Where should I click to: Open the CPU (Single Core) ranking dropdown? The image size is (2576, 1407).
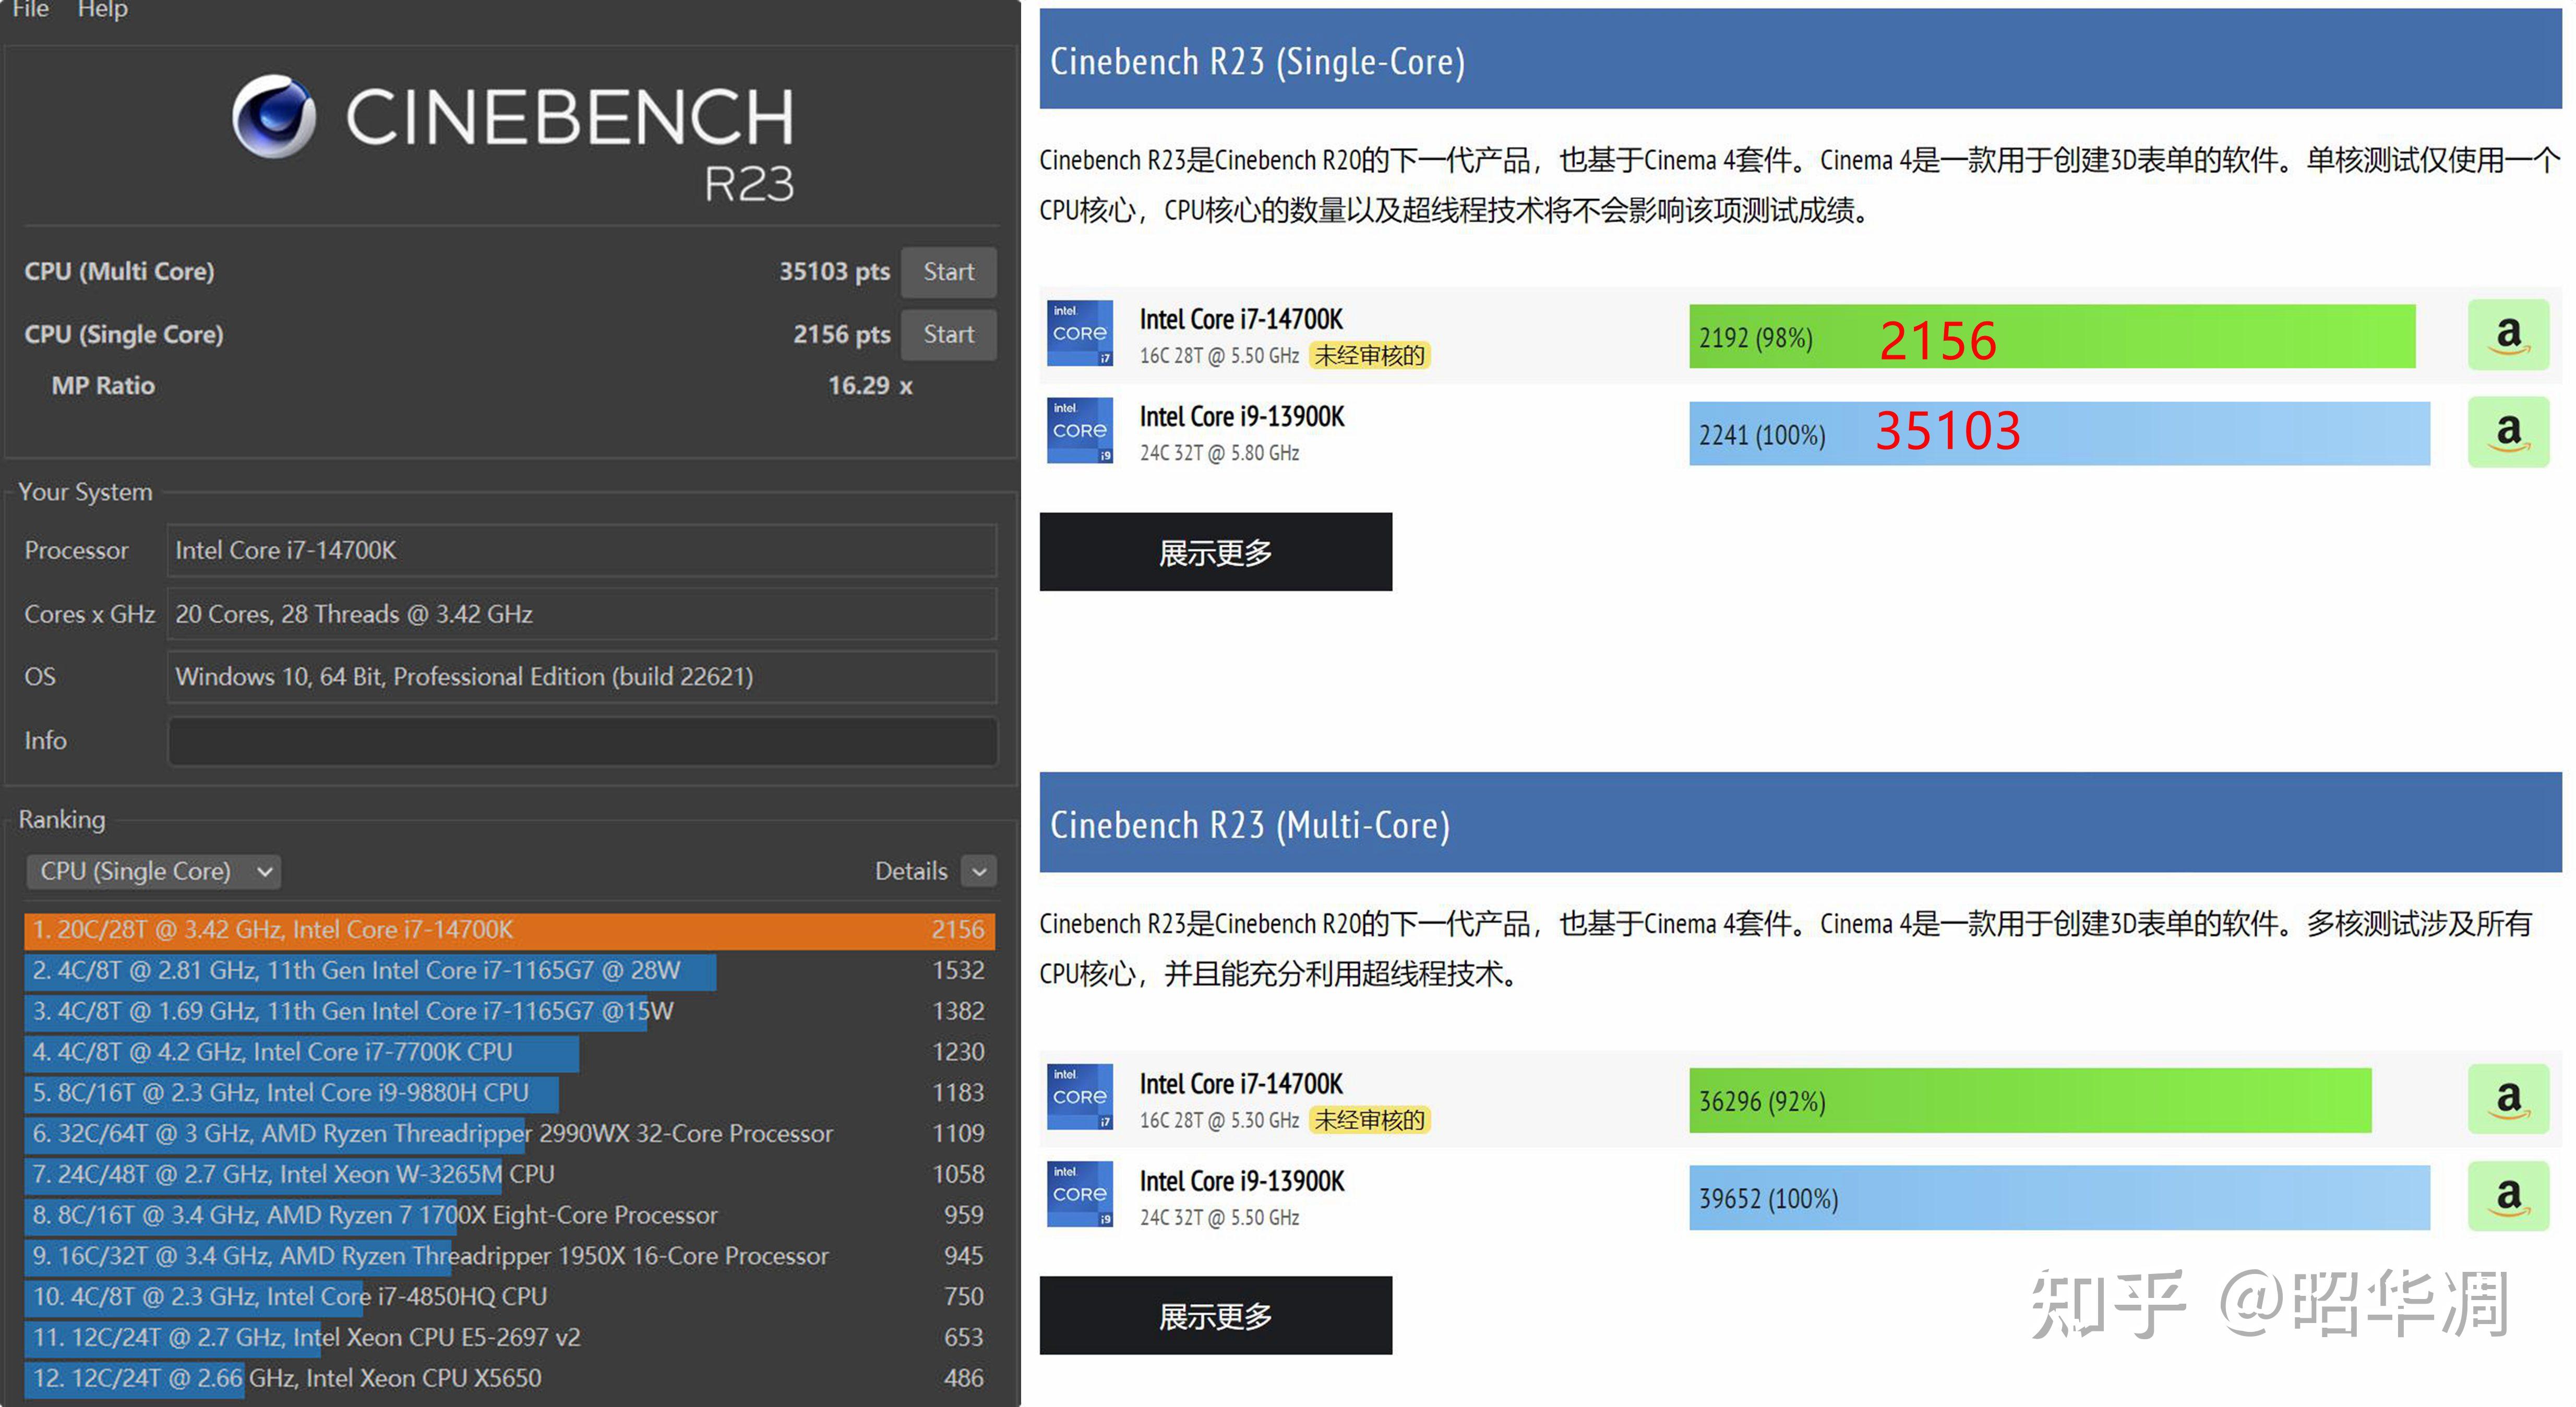(153, 871)
